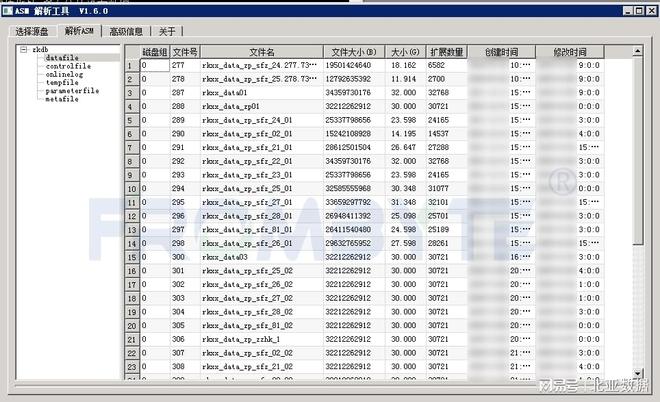Image resolution: width=660 pixels, height=402 pixels.
Task: Click scrollbar up arrow of table
Action: [x=638, y=51]
